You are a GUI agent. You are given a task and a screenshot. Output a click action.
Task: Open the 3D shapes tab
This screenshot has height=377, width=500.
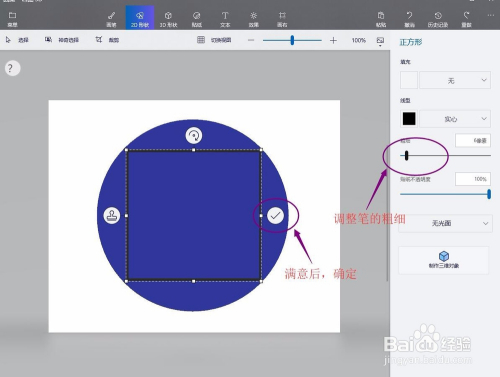coord(168,19)
